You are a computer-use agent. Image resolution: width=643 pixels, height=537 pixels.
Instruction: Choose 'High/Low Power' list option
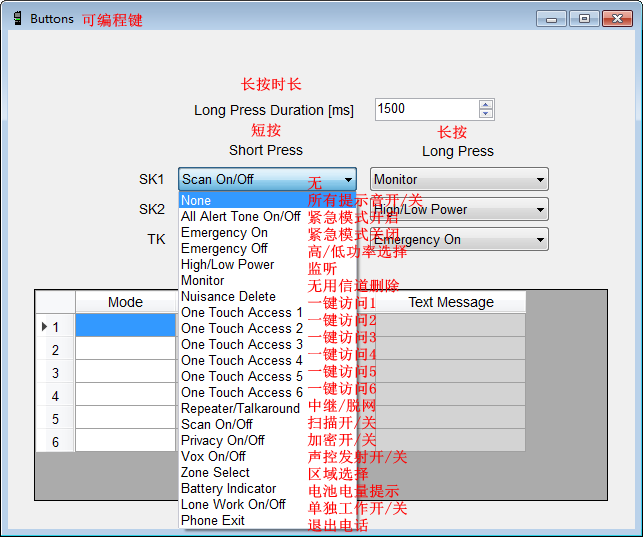(x=227, y=264)
